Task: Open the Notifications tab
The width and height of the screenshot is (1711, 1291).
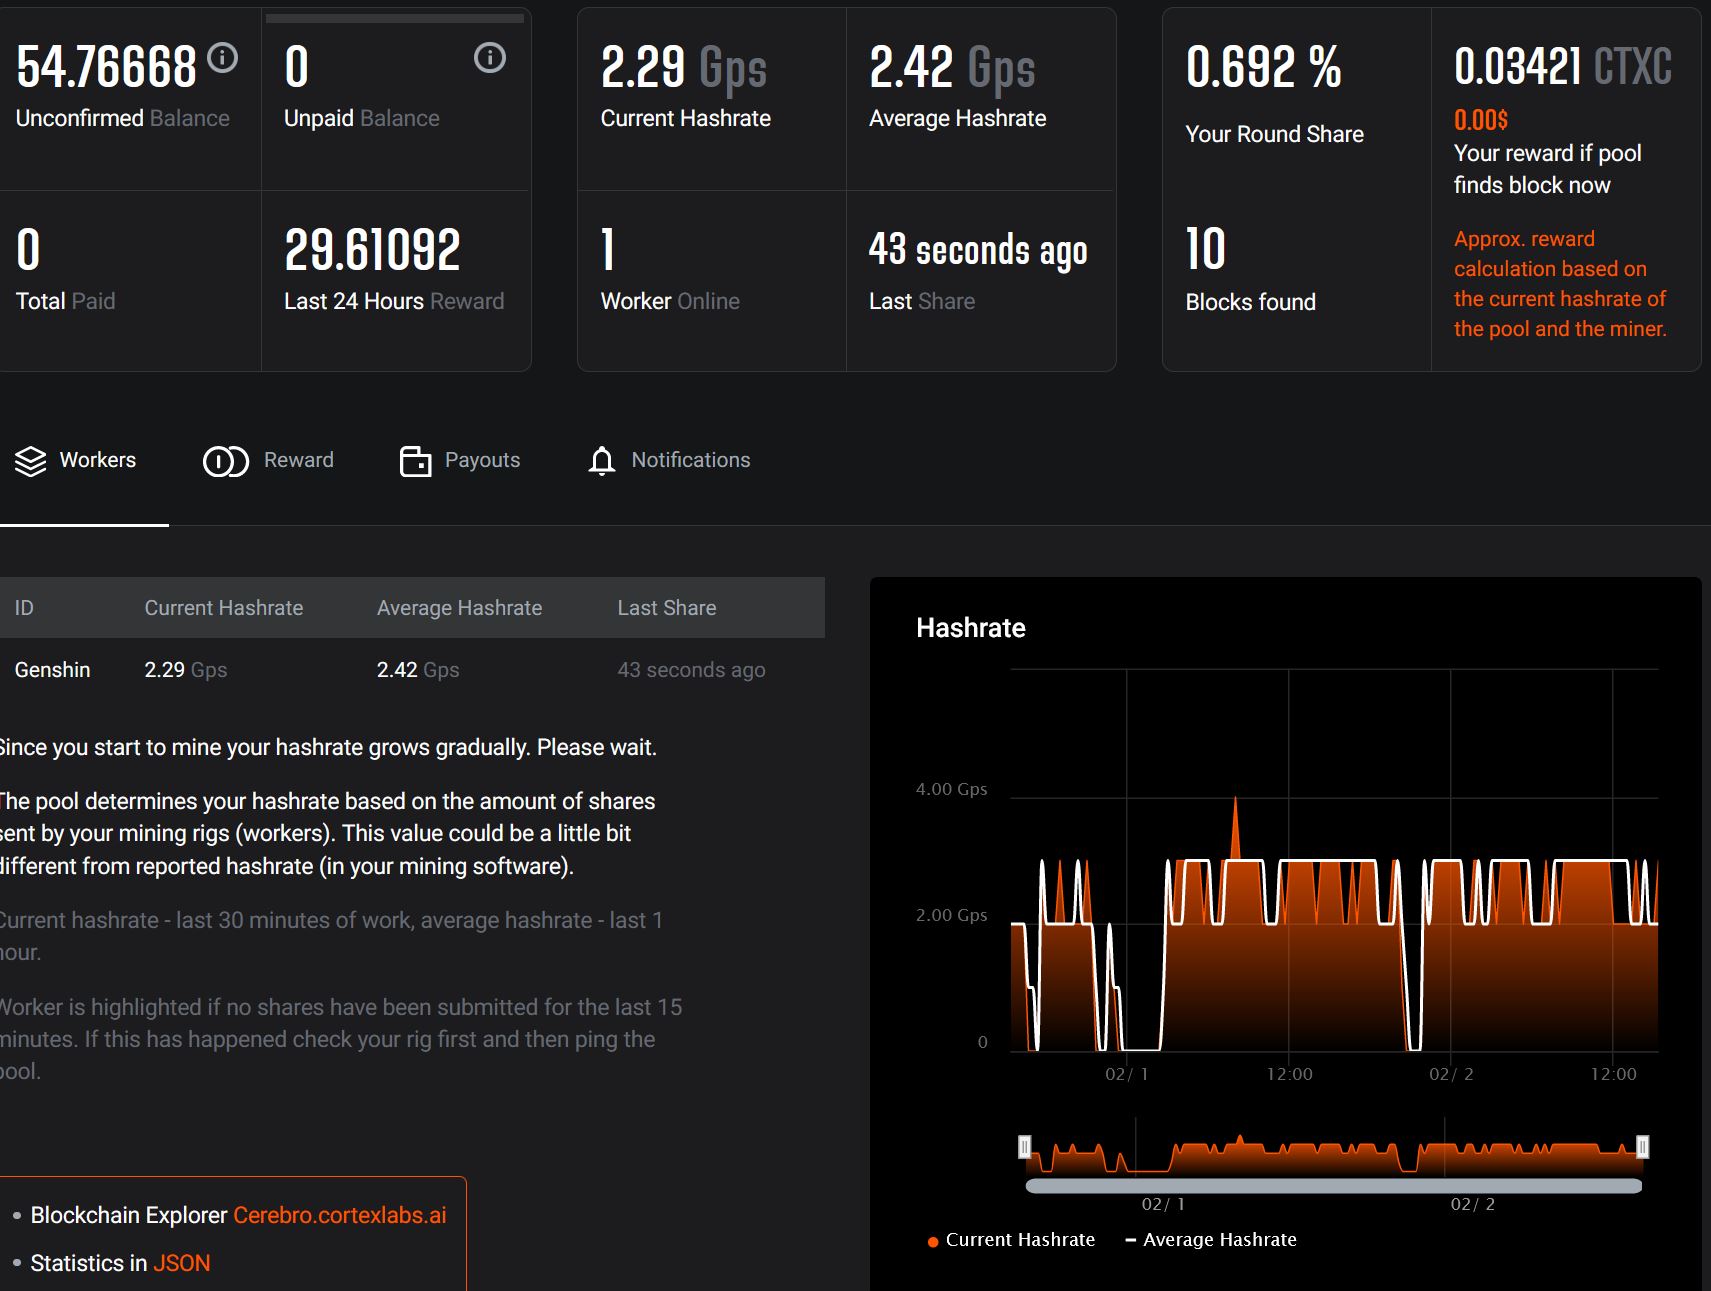Action: pyautogui.click(x=690, y=460)
